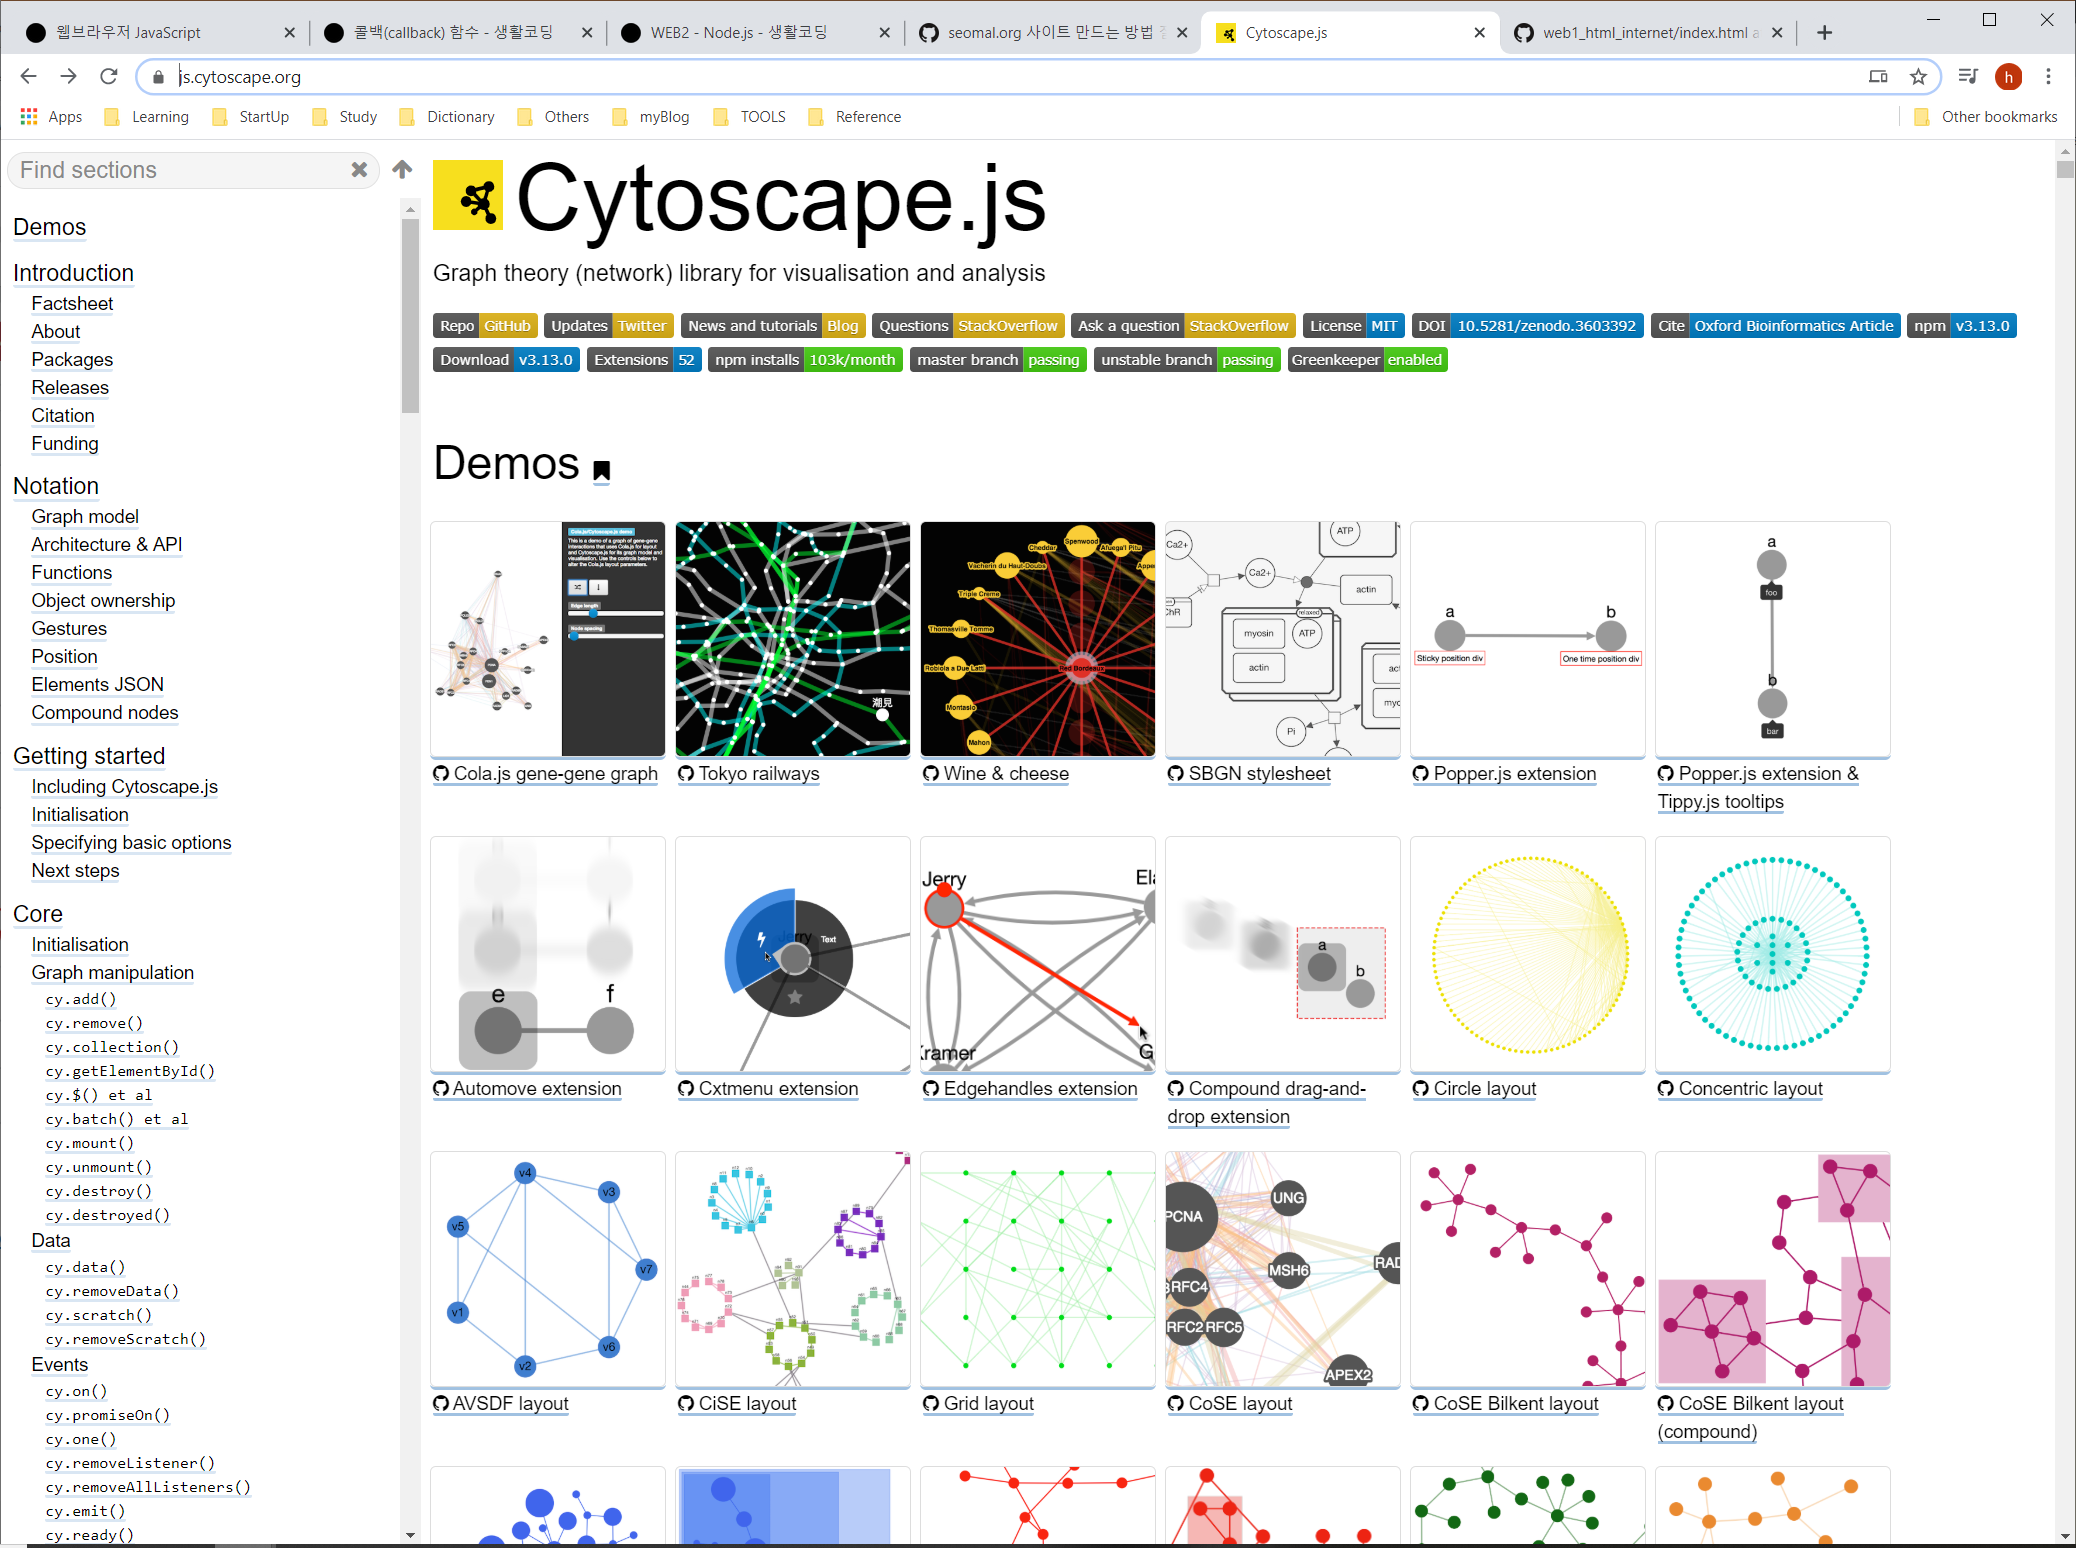Clear the Find sections search box
Viewport: 2076px width, 1548px height.
coord(359,170)
